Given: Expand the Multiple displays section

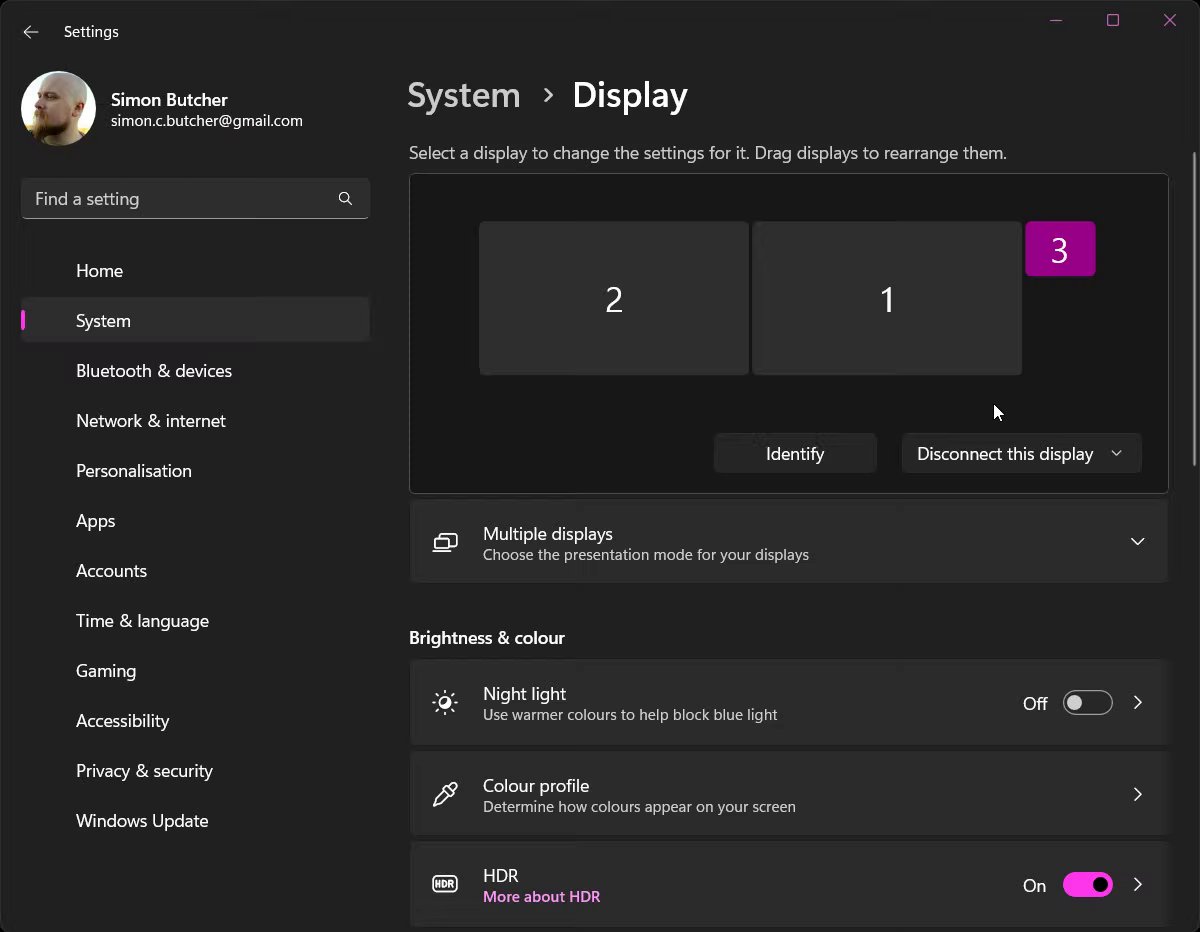Looking at the screenshot, I should click(1137, 542).
